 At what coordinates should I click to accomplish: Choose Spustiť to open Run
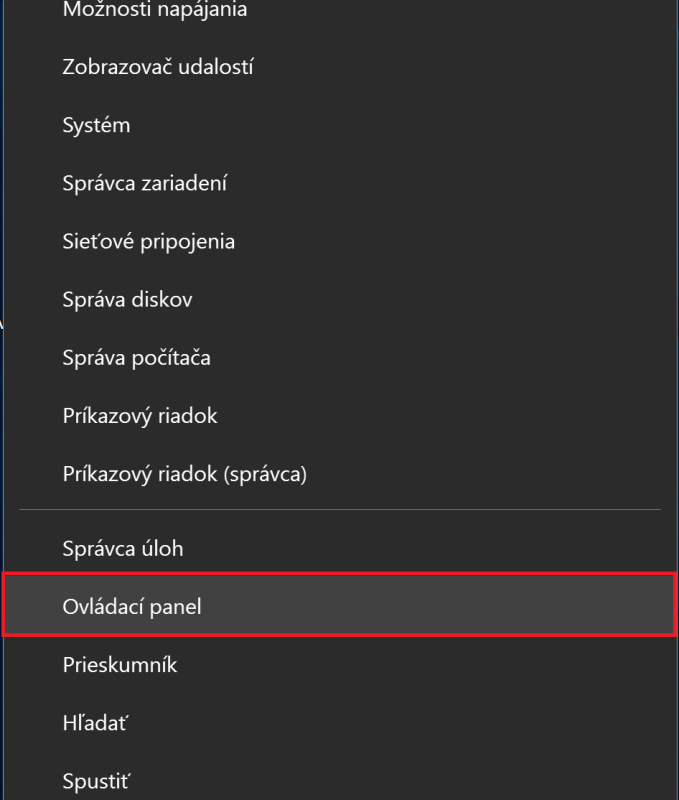[x=96, y=780]
